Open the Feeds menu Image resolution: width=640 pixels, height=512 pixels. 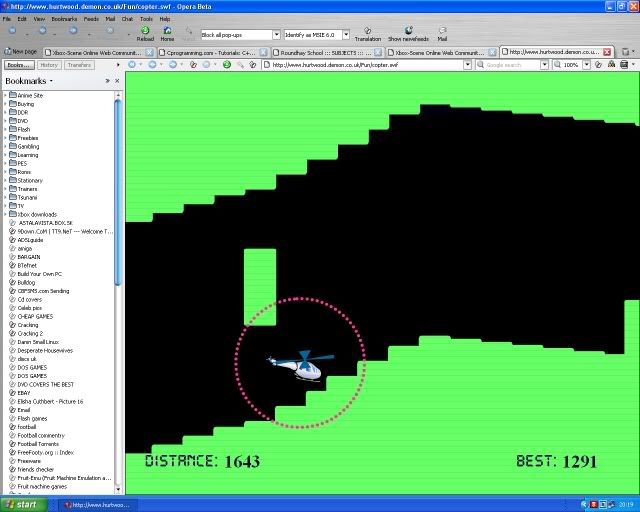click(91, 19)
